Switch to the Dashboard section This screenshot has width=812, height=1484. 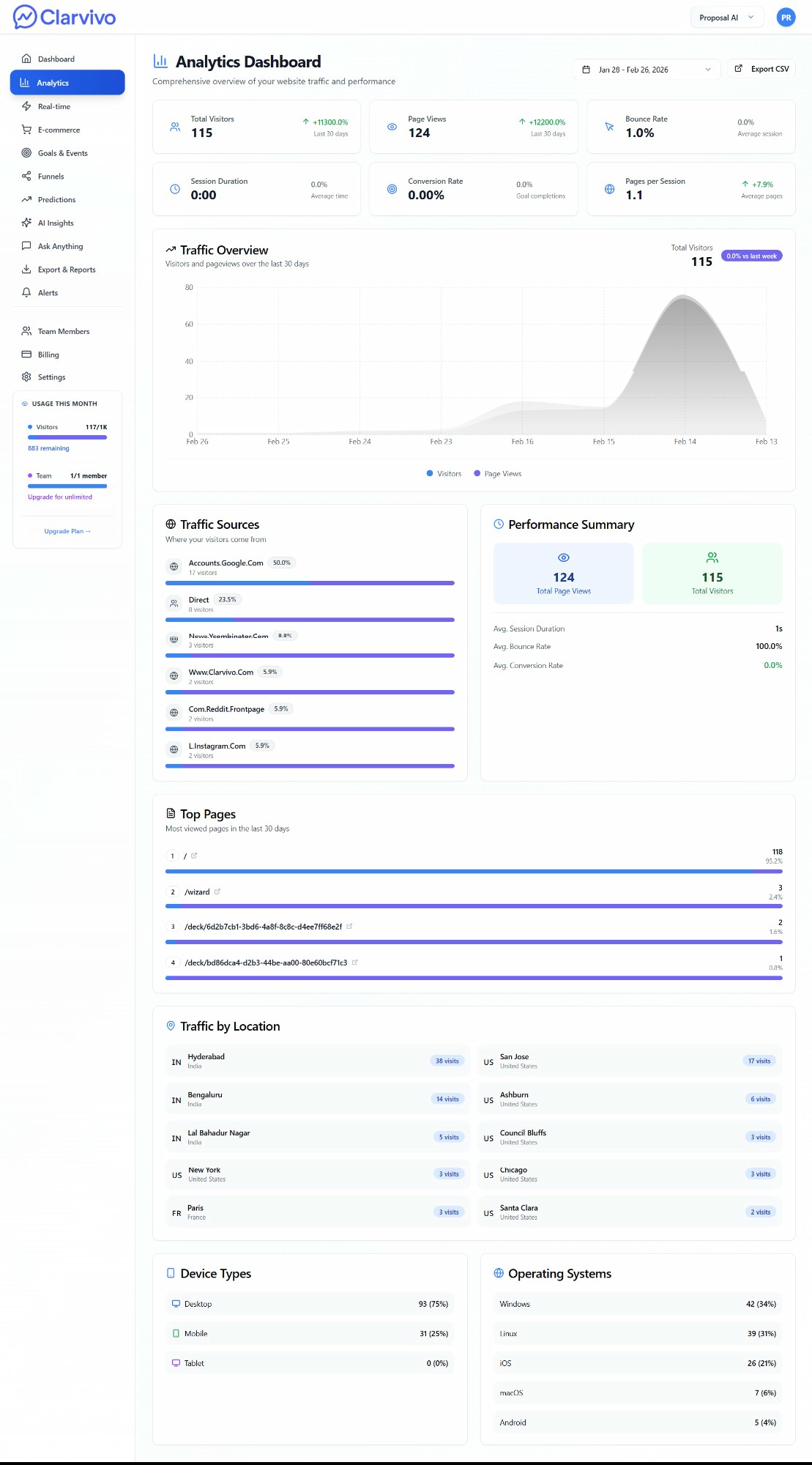tap(66, 58)
